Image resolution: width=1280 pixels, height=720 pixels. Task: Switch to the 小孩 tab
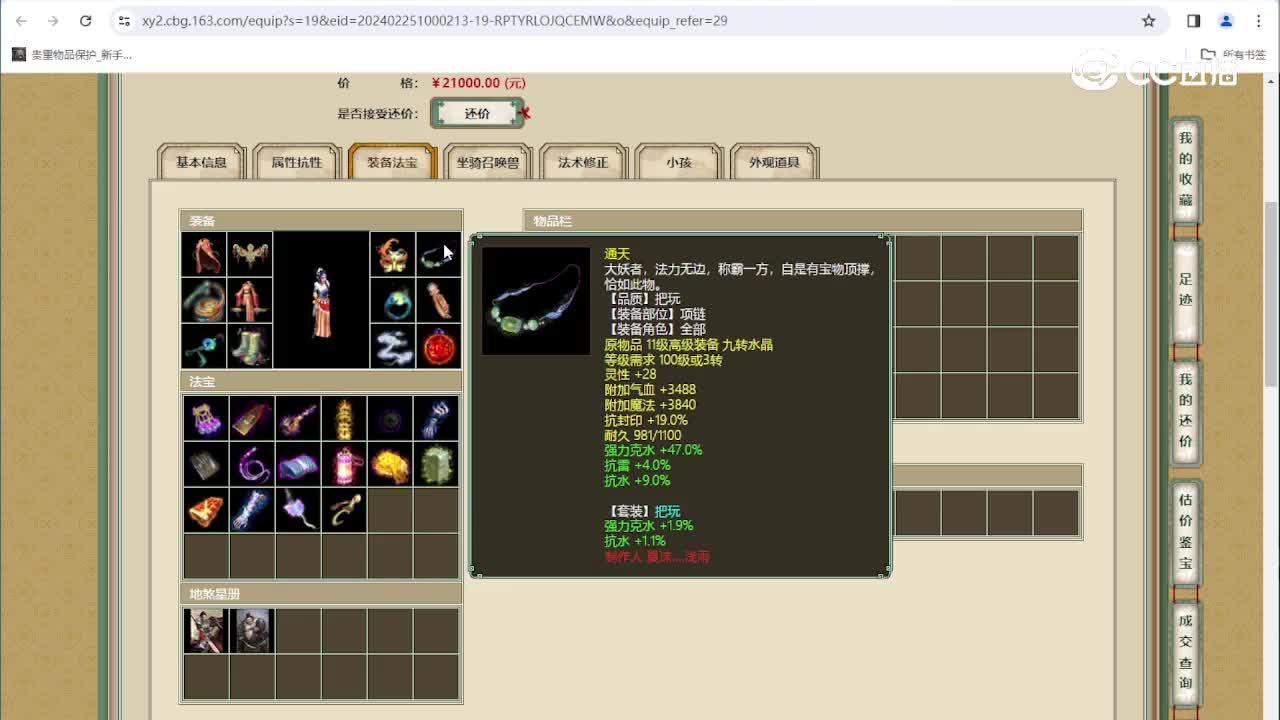[679, 162]
